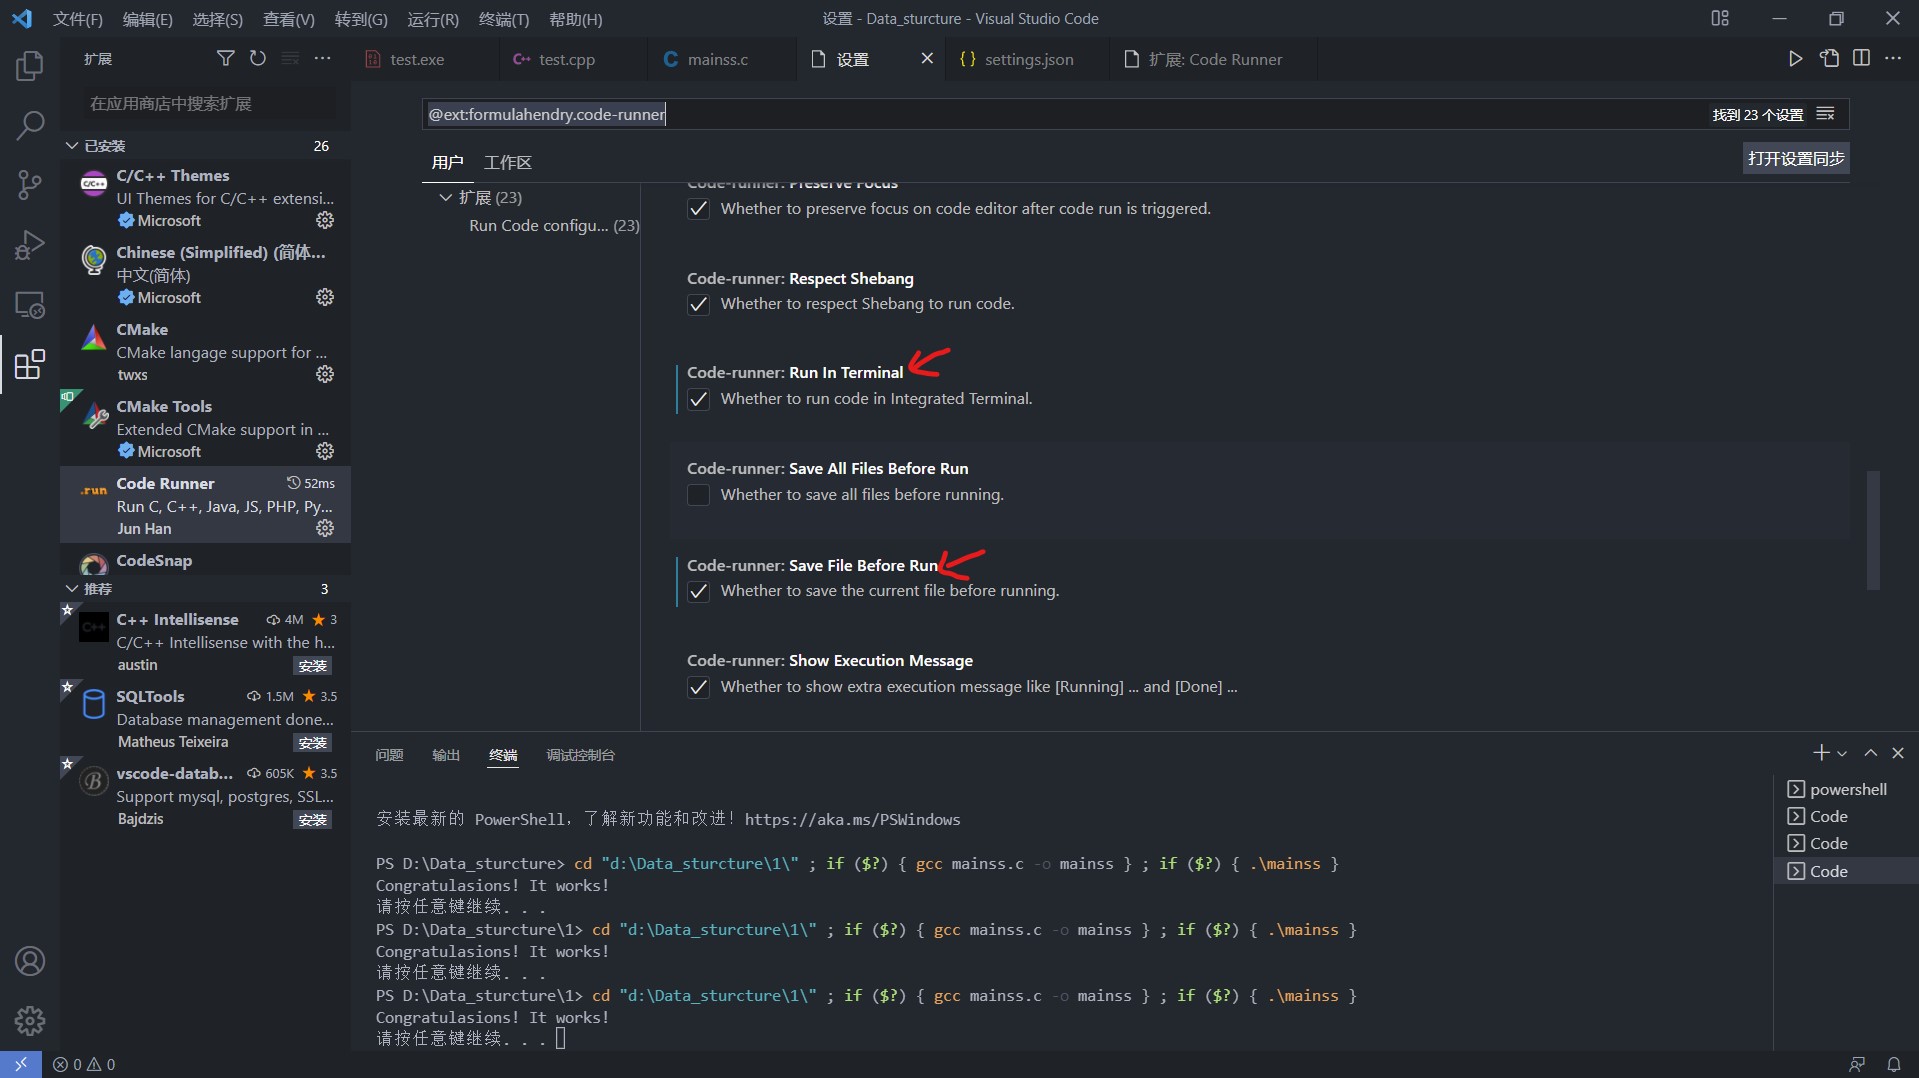Customize layout icon in title bar
Image resolution: width=1919 pixels, height=1078 pixels.
pyautogui.click(x=1720, y=18)
